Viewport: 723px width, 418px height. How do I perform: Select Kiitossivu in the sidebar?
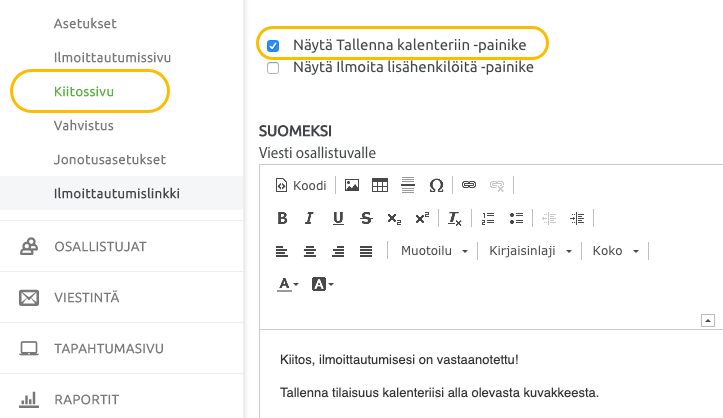(x=84, y=91)
